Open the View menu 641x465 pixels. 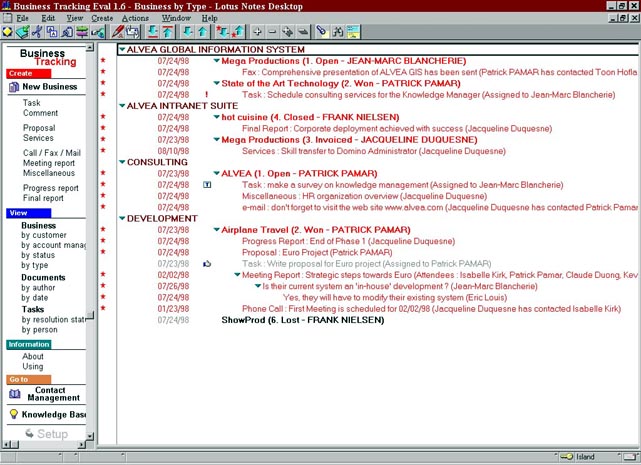pos(75,18)
